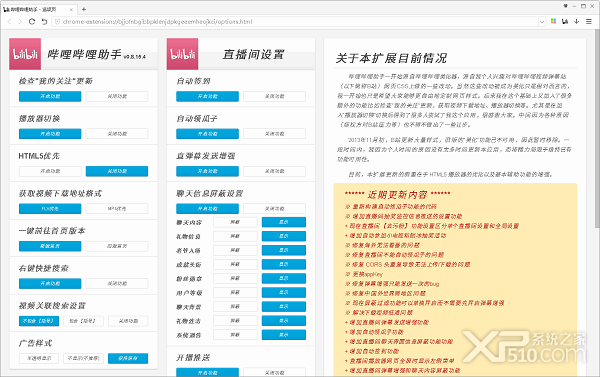The height and width of the screenshot is (377, 600).
Task: Disable HTML5优先 option
Action: [x=117, y=171]
